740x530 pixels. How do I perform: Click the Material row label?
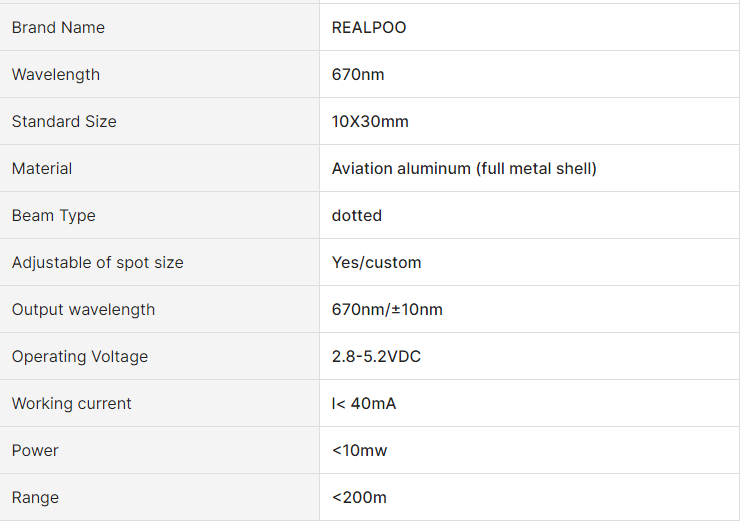[x=42, y=169]
